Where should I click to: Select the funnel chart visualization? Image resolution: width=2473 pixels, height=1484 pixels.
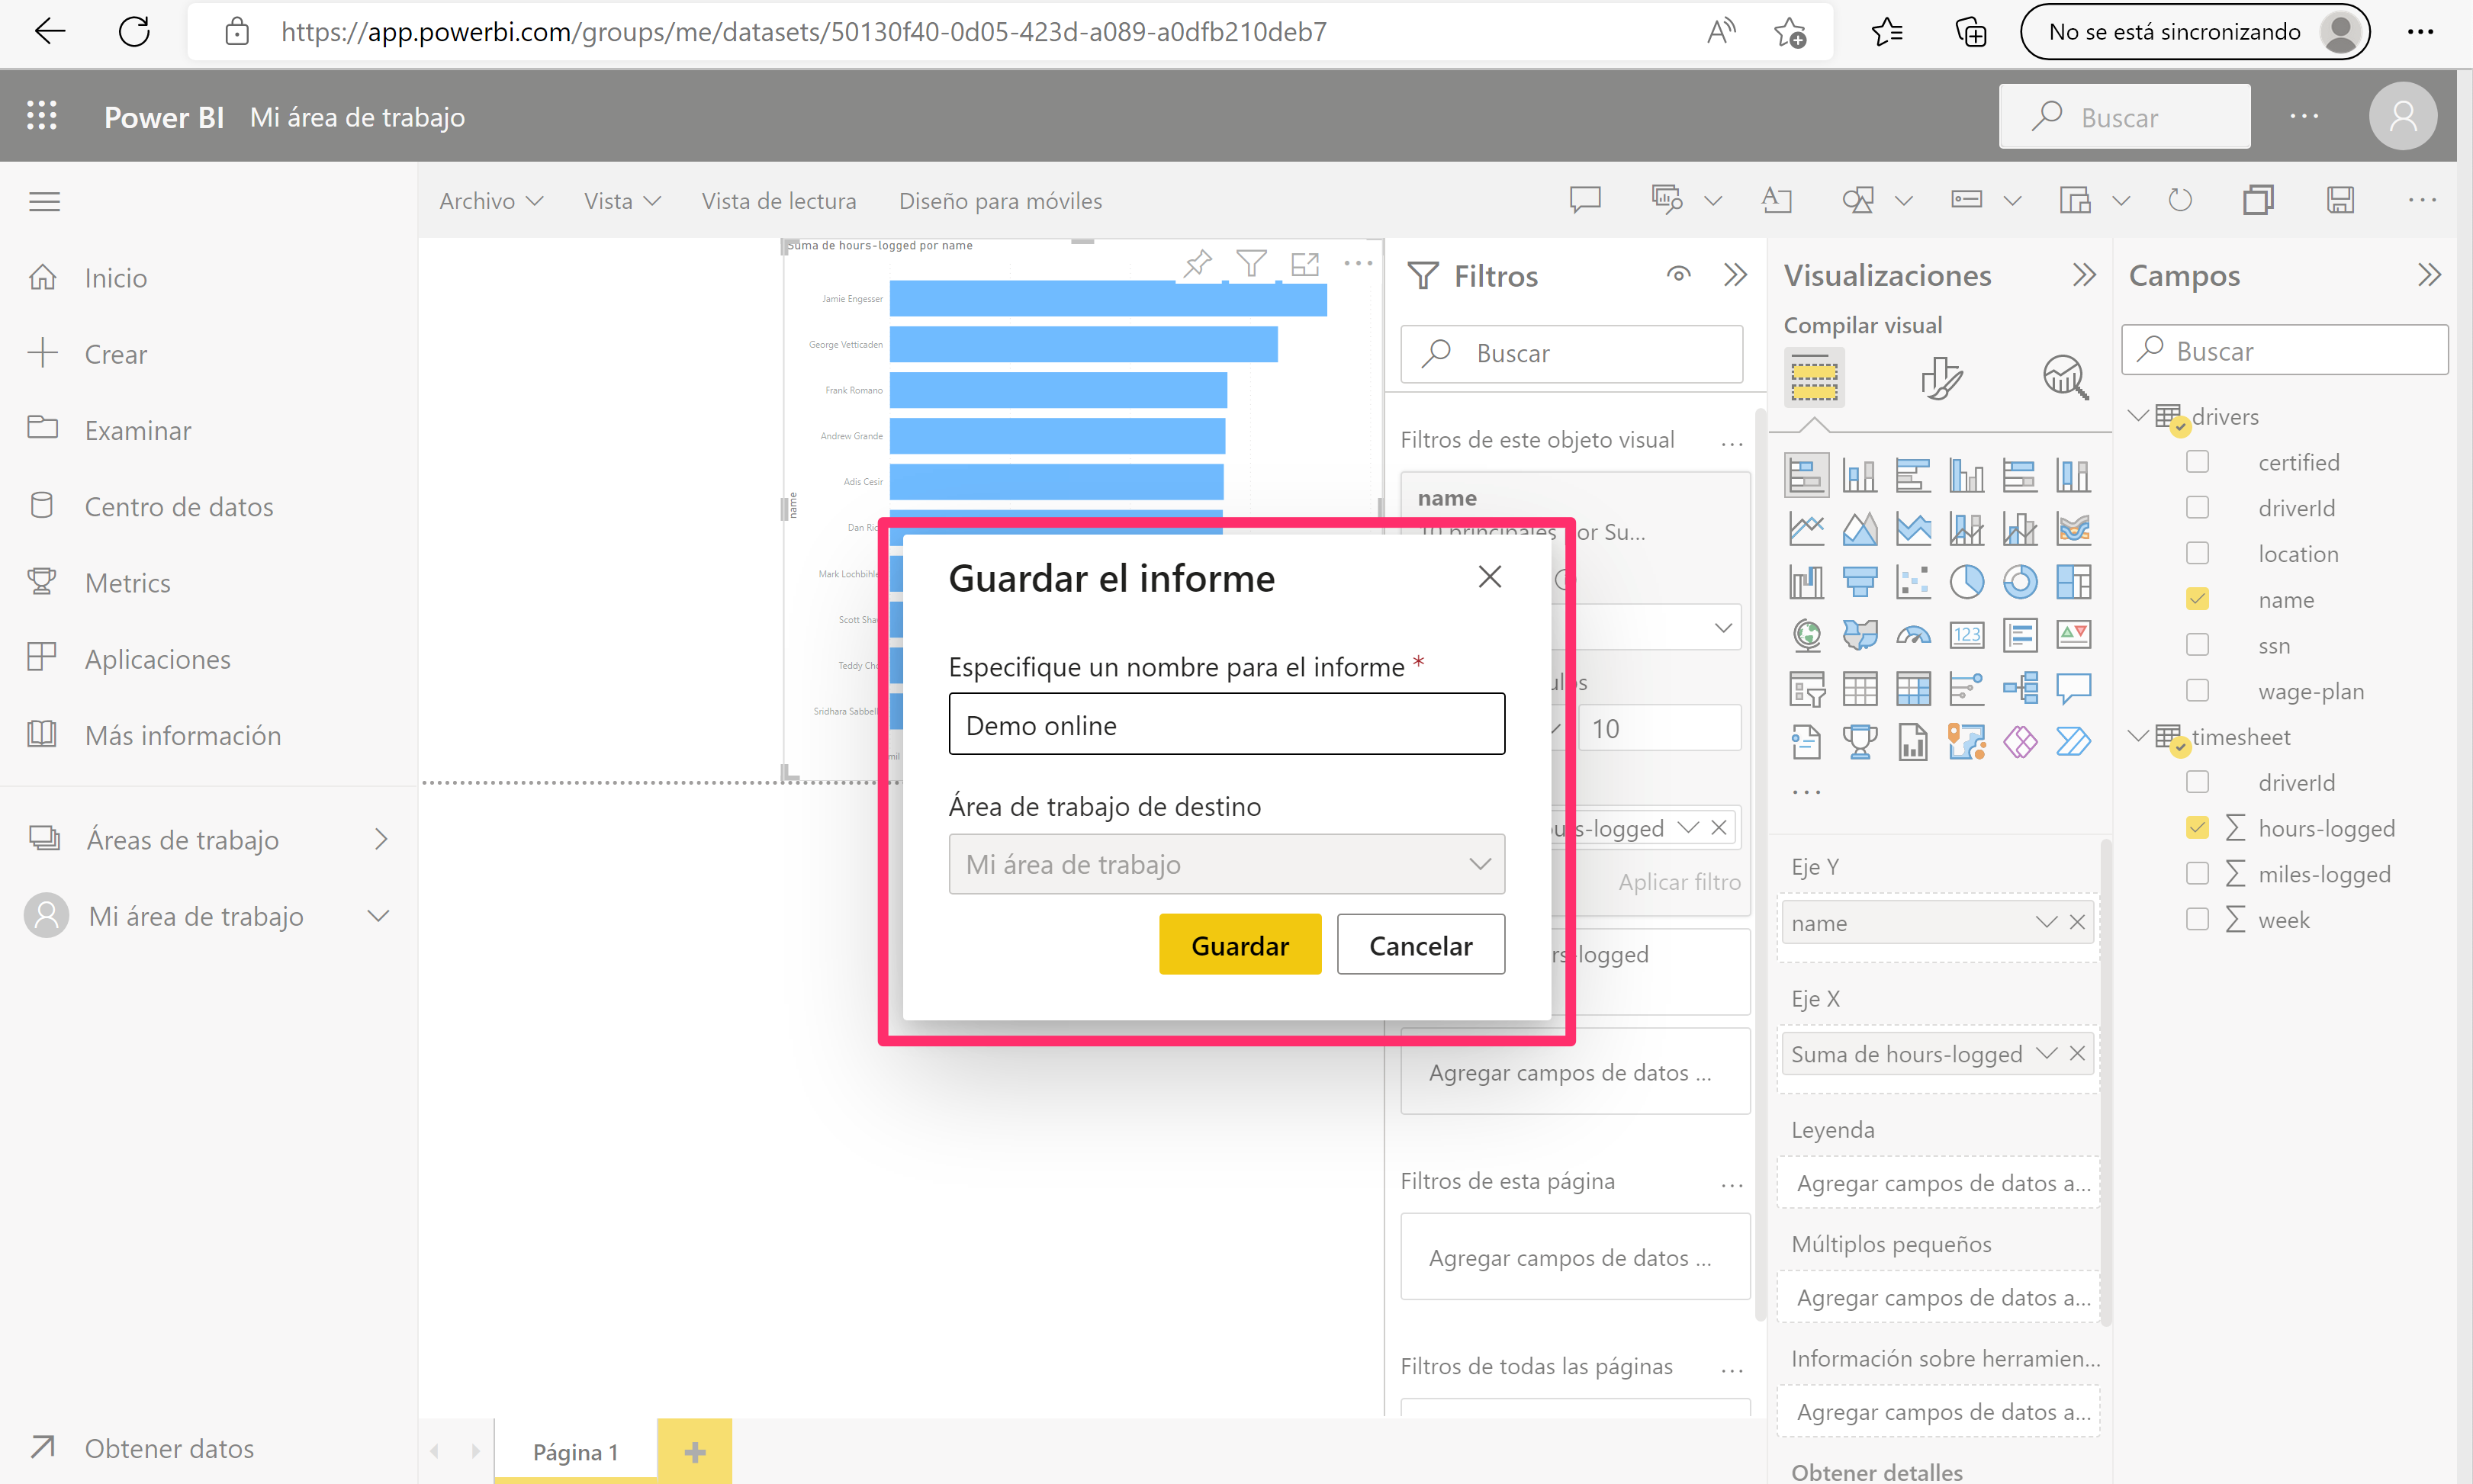tap(1859, 581)
